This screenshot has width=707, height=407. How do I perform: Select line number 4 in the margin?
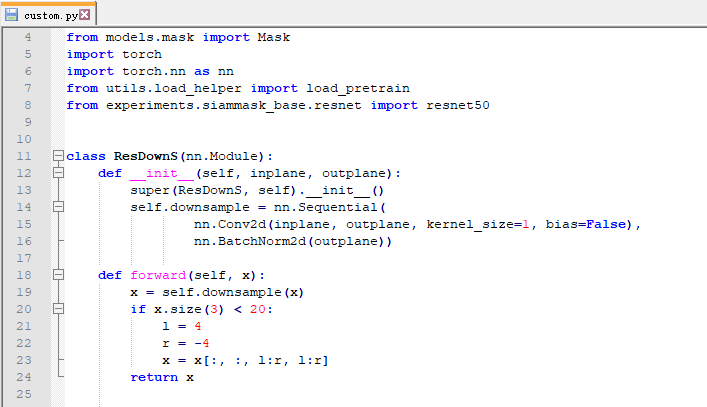pos(28,37)
